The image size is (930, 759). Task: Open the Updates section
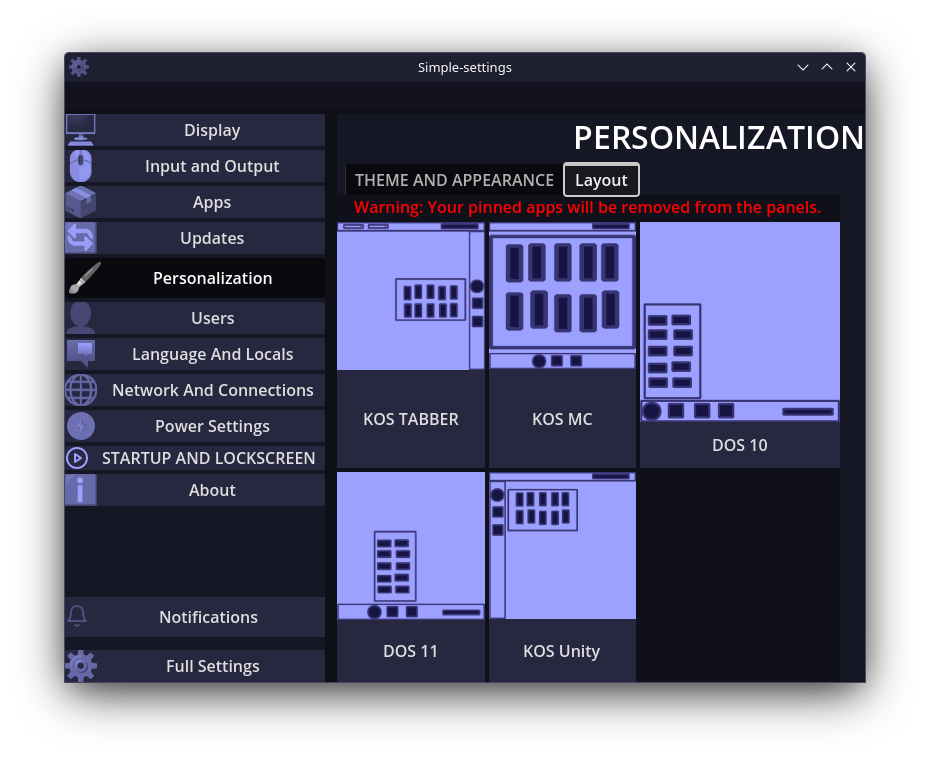click(195, 238)
